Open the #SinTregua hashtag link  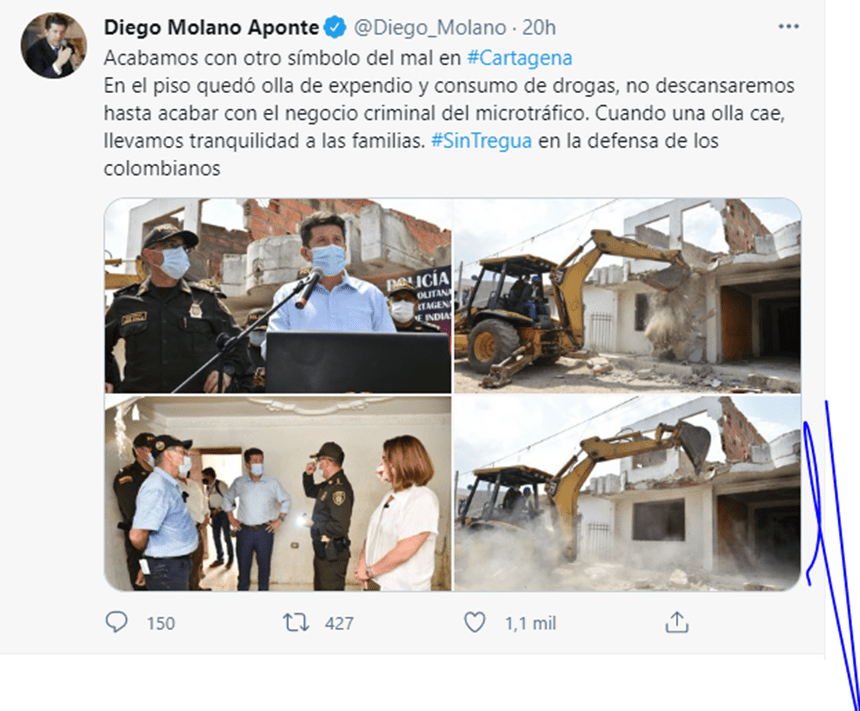pos(481,141)
